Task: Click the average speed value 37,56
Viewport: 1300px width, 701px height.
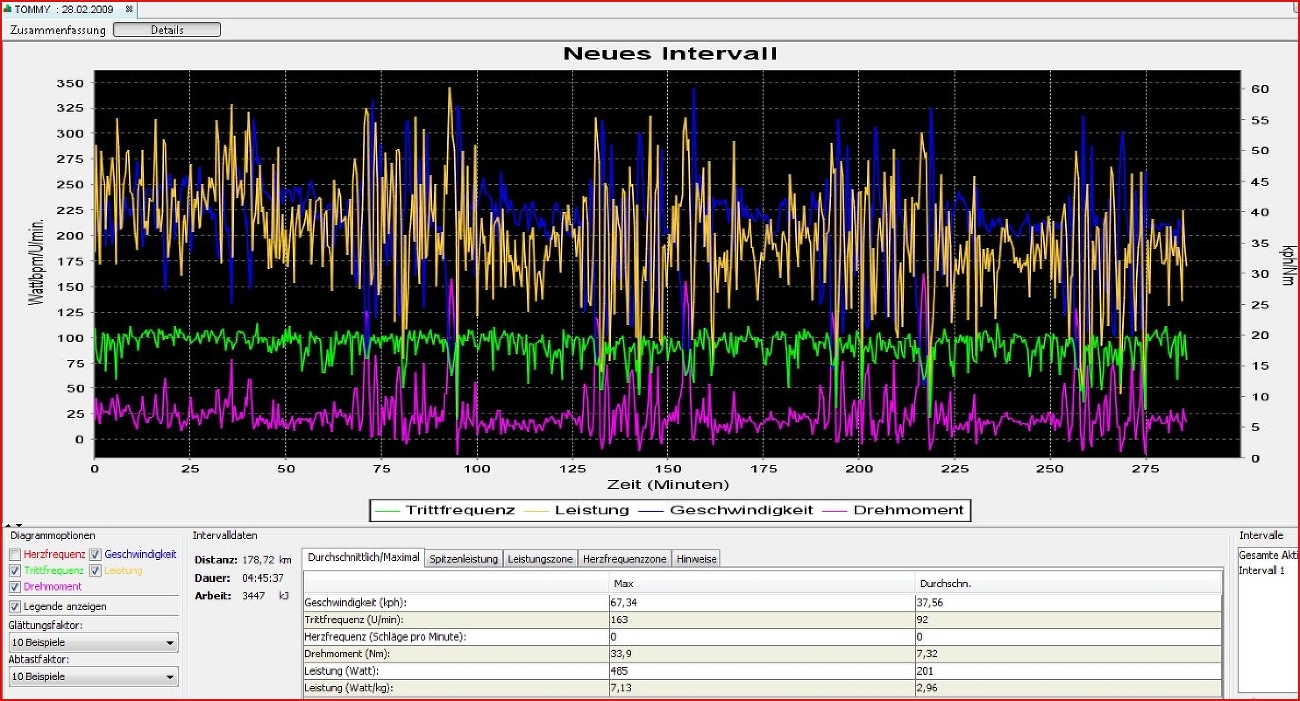Action: tap(932, 603)
